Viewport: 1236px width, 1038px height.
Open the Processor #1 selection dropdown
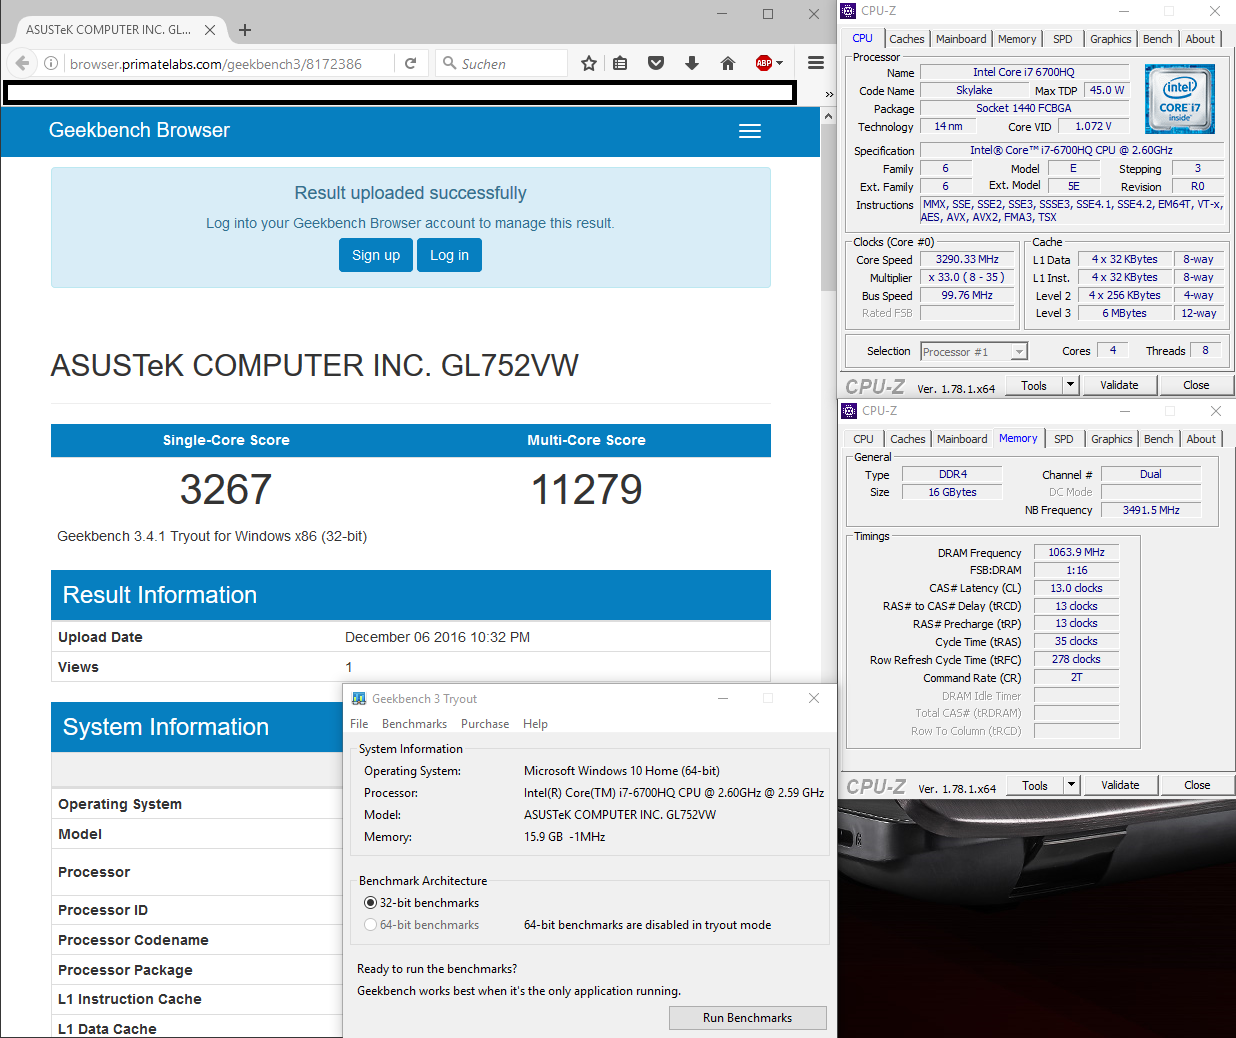pos(1019,352)
